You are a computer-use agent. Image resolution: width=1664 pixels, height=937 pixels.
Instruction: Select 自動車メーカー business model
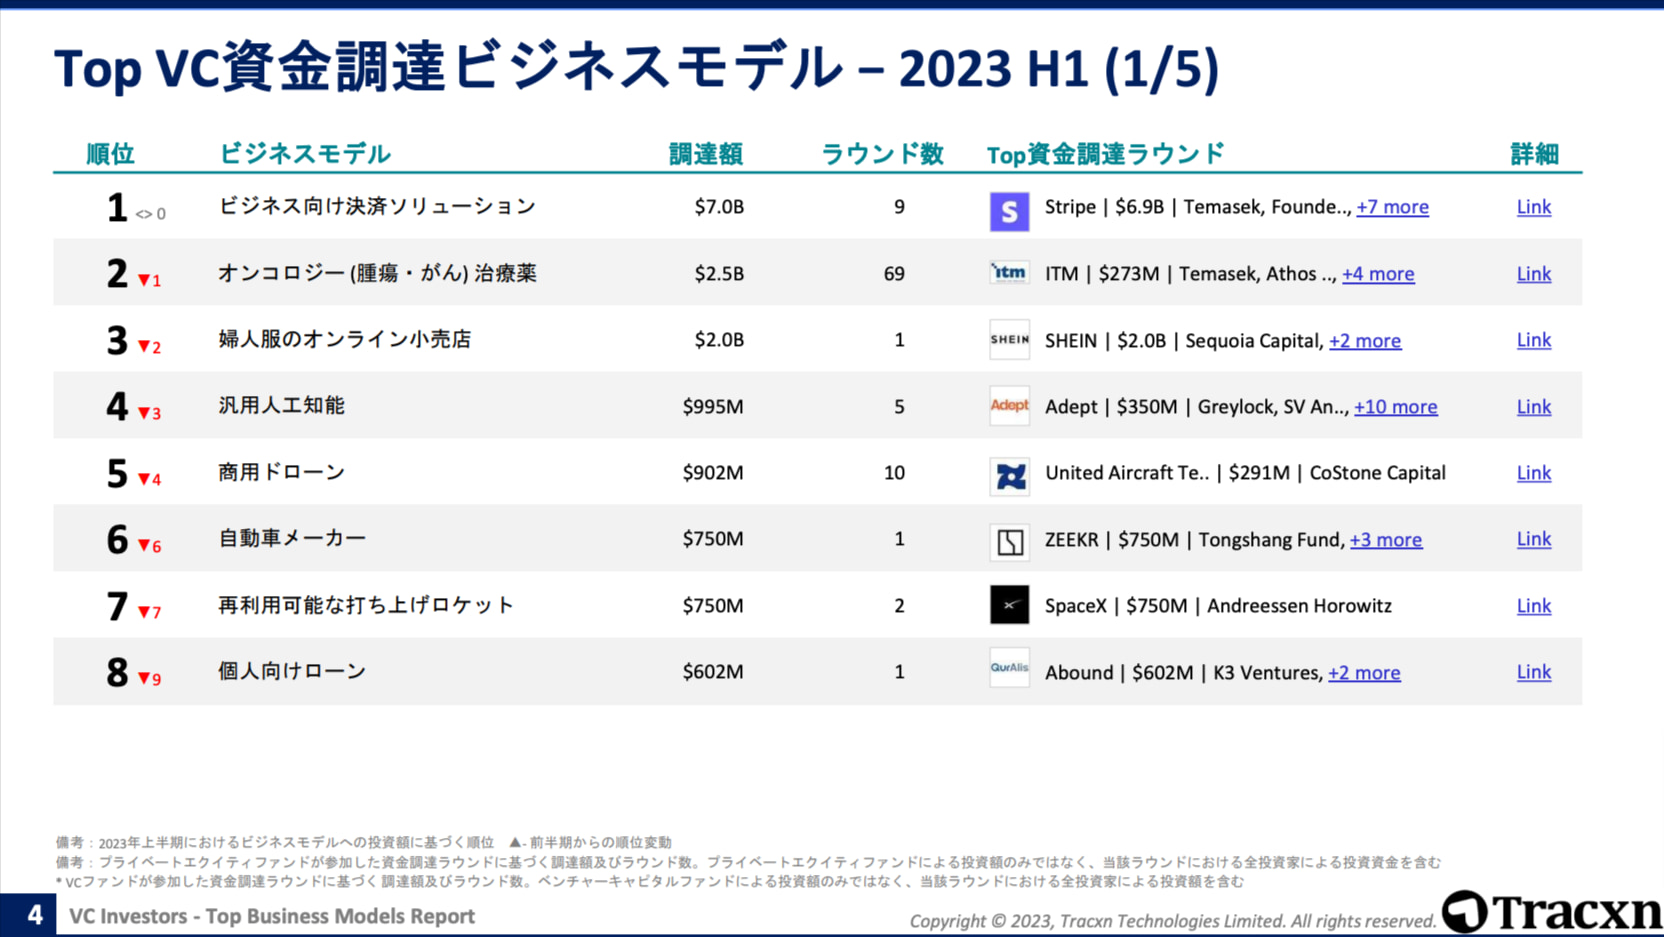tap(292, 538)
